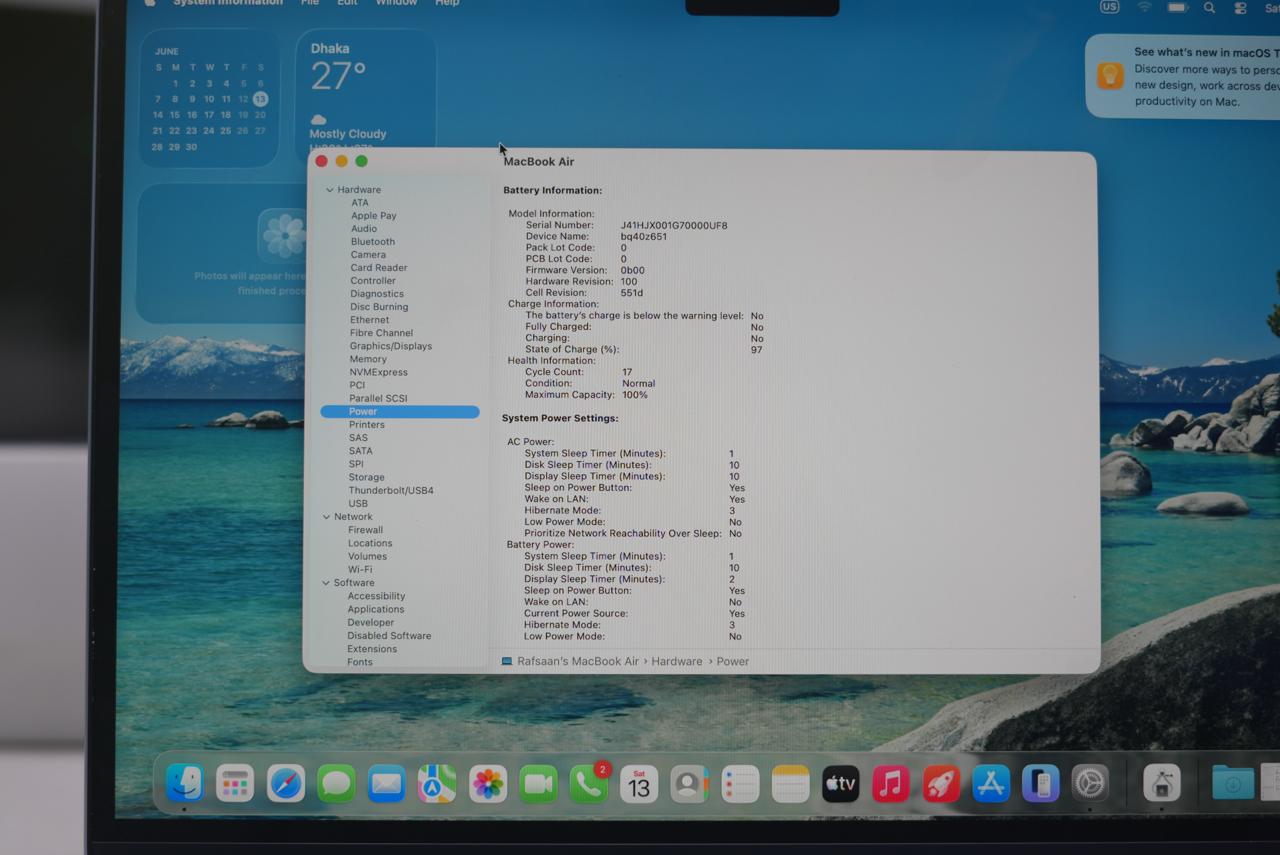Select Graphics/Displays in sidebar

[391, 346]
